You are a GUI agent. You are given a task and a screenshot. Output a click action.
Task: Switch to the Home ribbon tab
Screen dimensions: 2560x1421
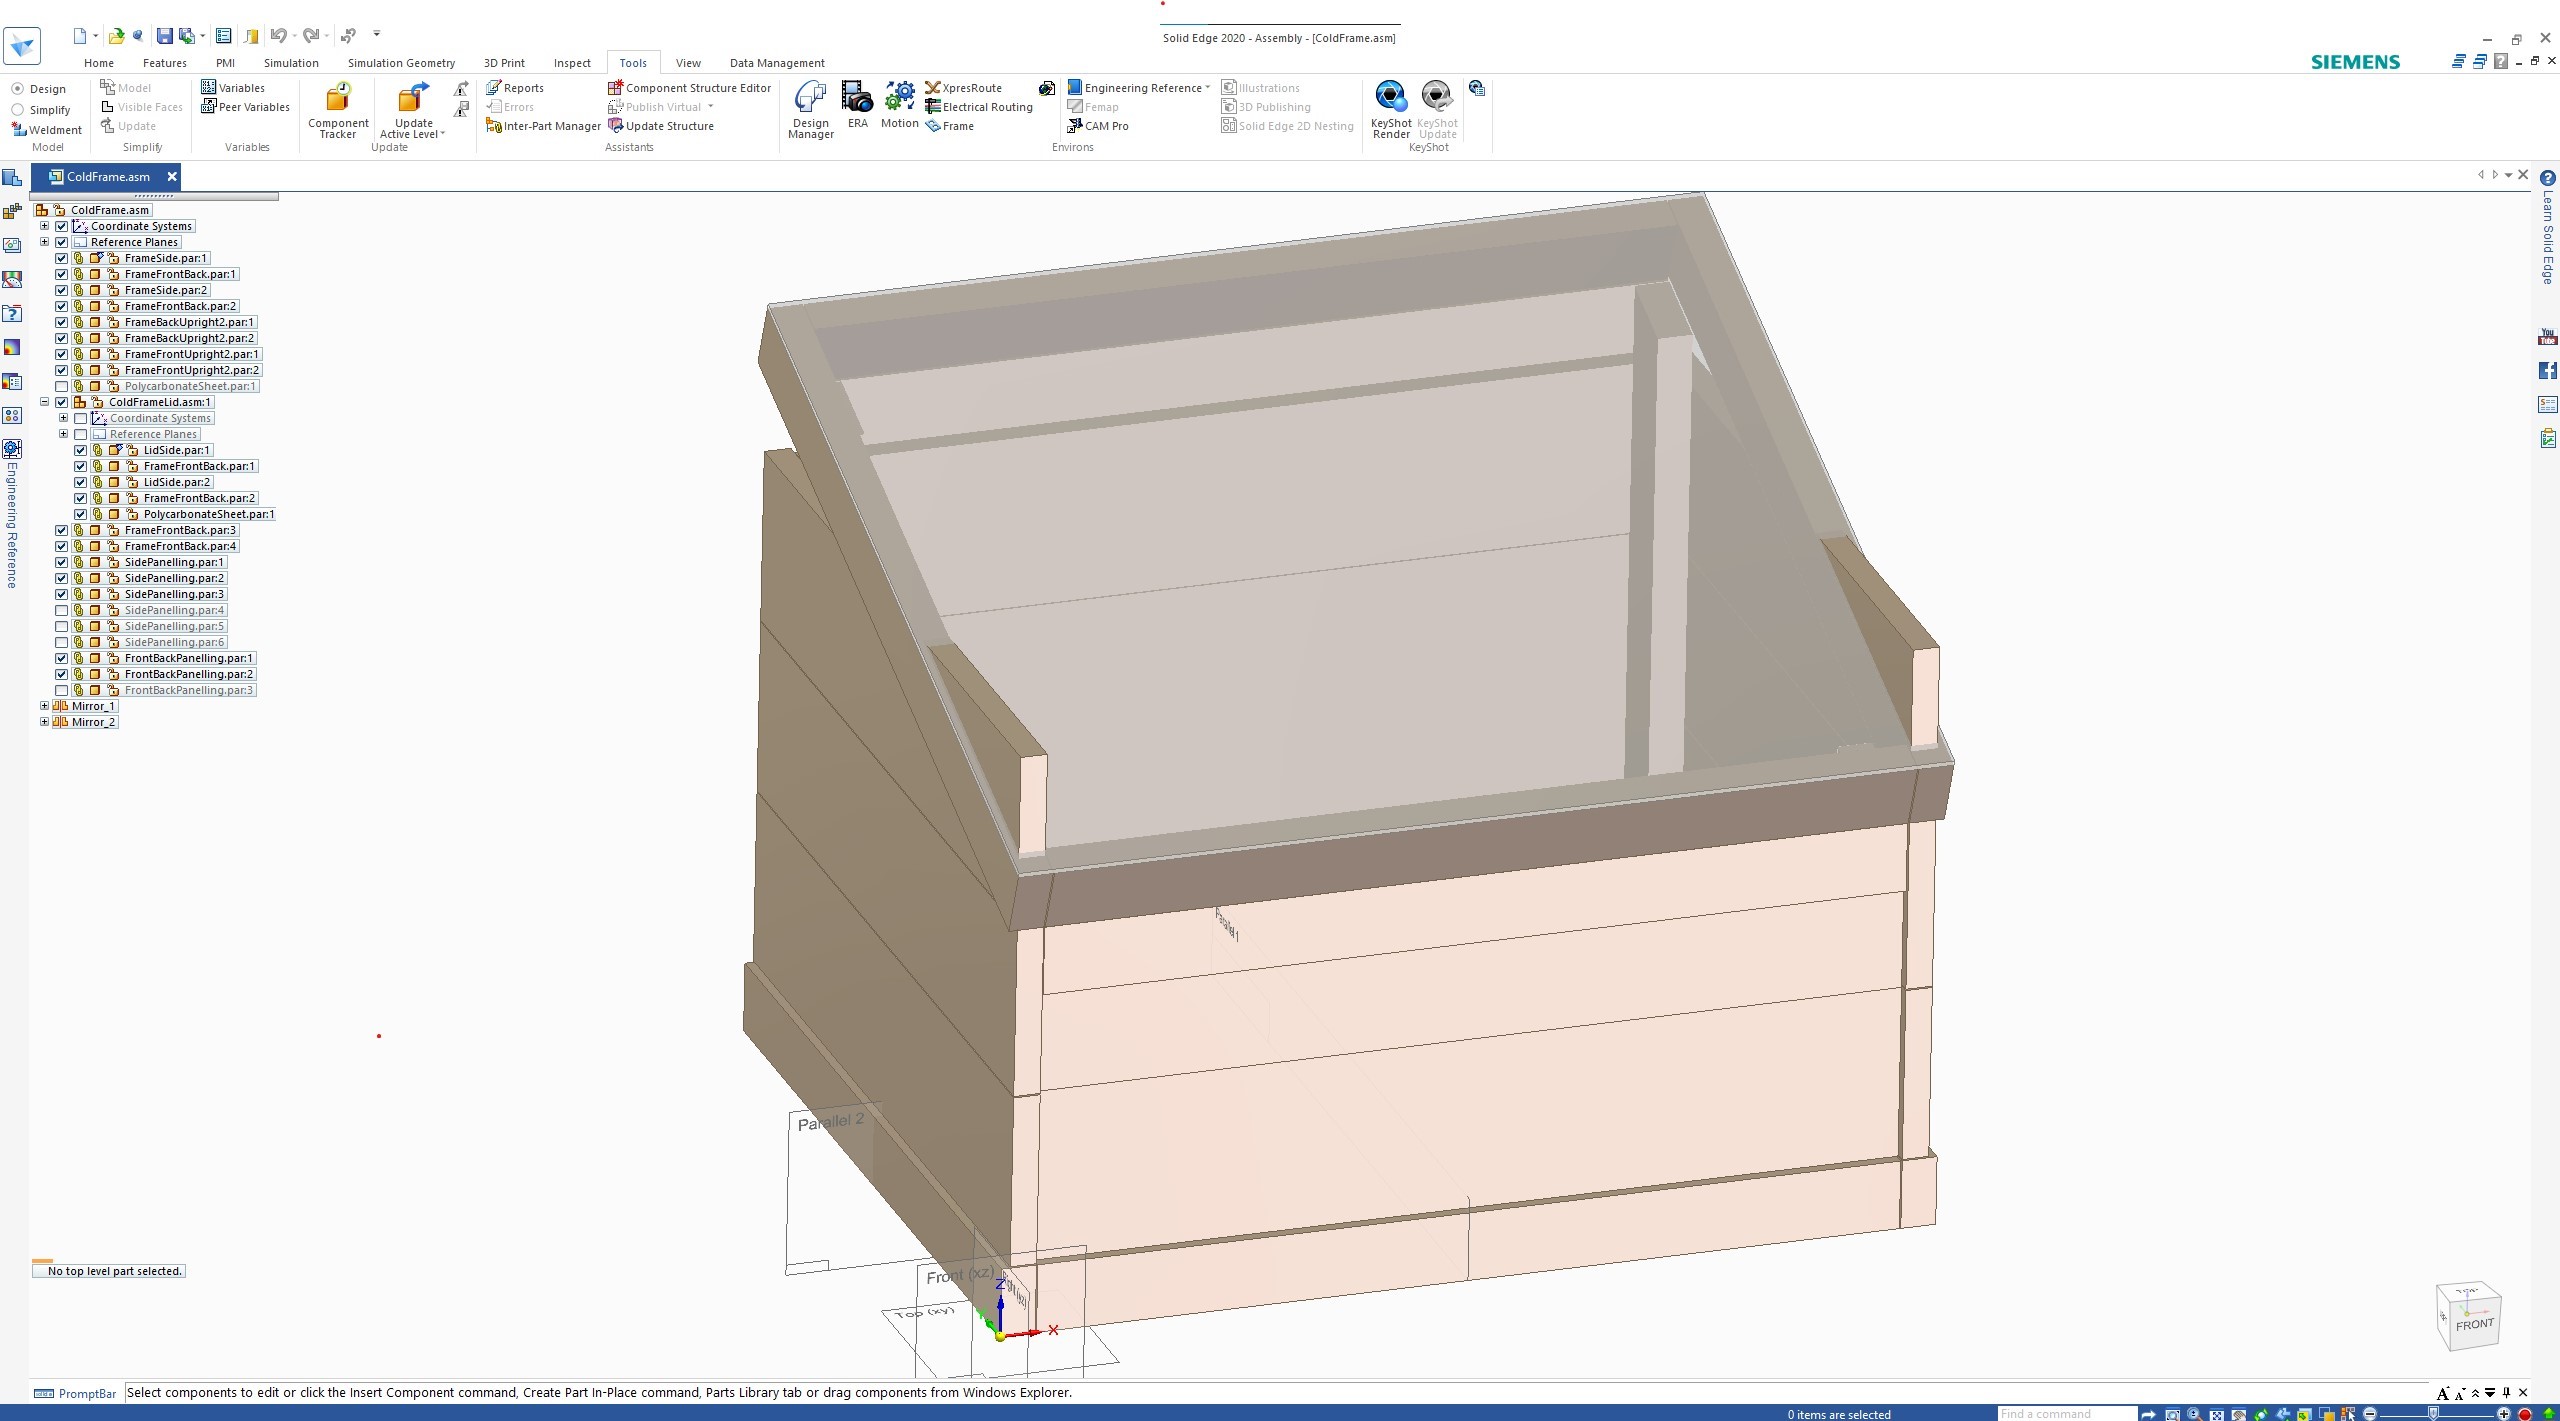pos(99,63)
